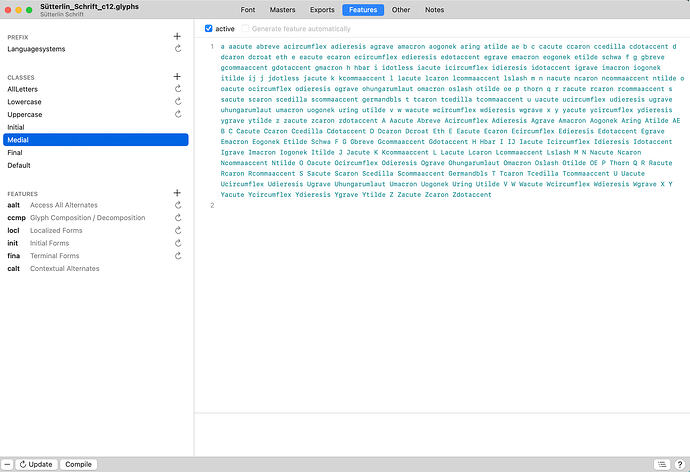Select the ccmp Glyph Composition feature
Viewport: 690px width, 472px height.
click(94, 218)
